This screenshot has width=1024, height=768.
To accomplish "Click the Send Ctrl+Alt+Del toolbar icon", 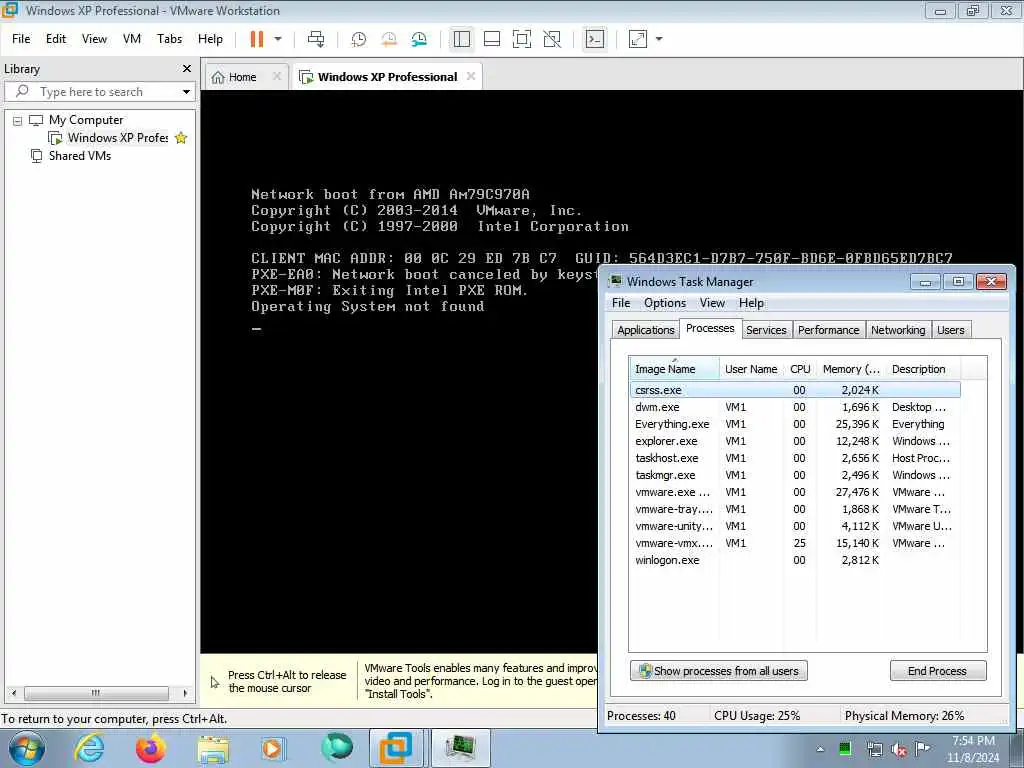I will point(316,39).
